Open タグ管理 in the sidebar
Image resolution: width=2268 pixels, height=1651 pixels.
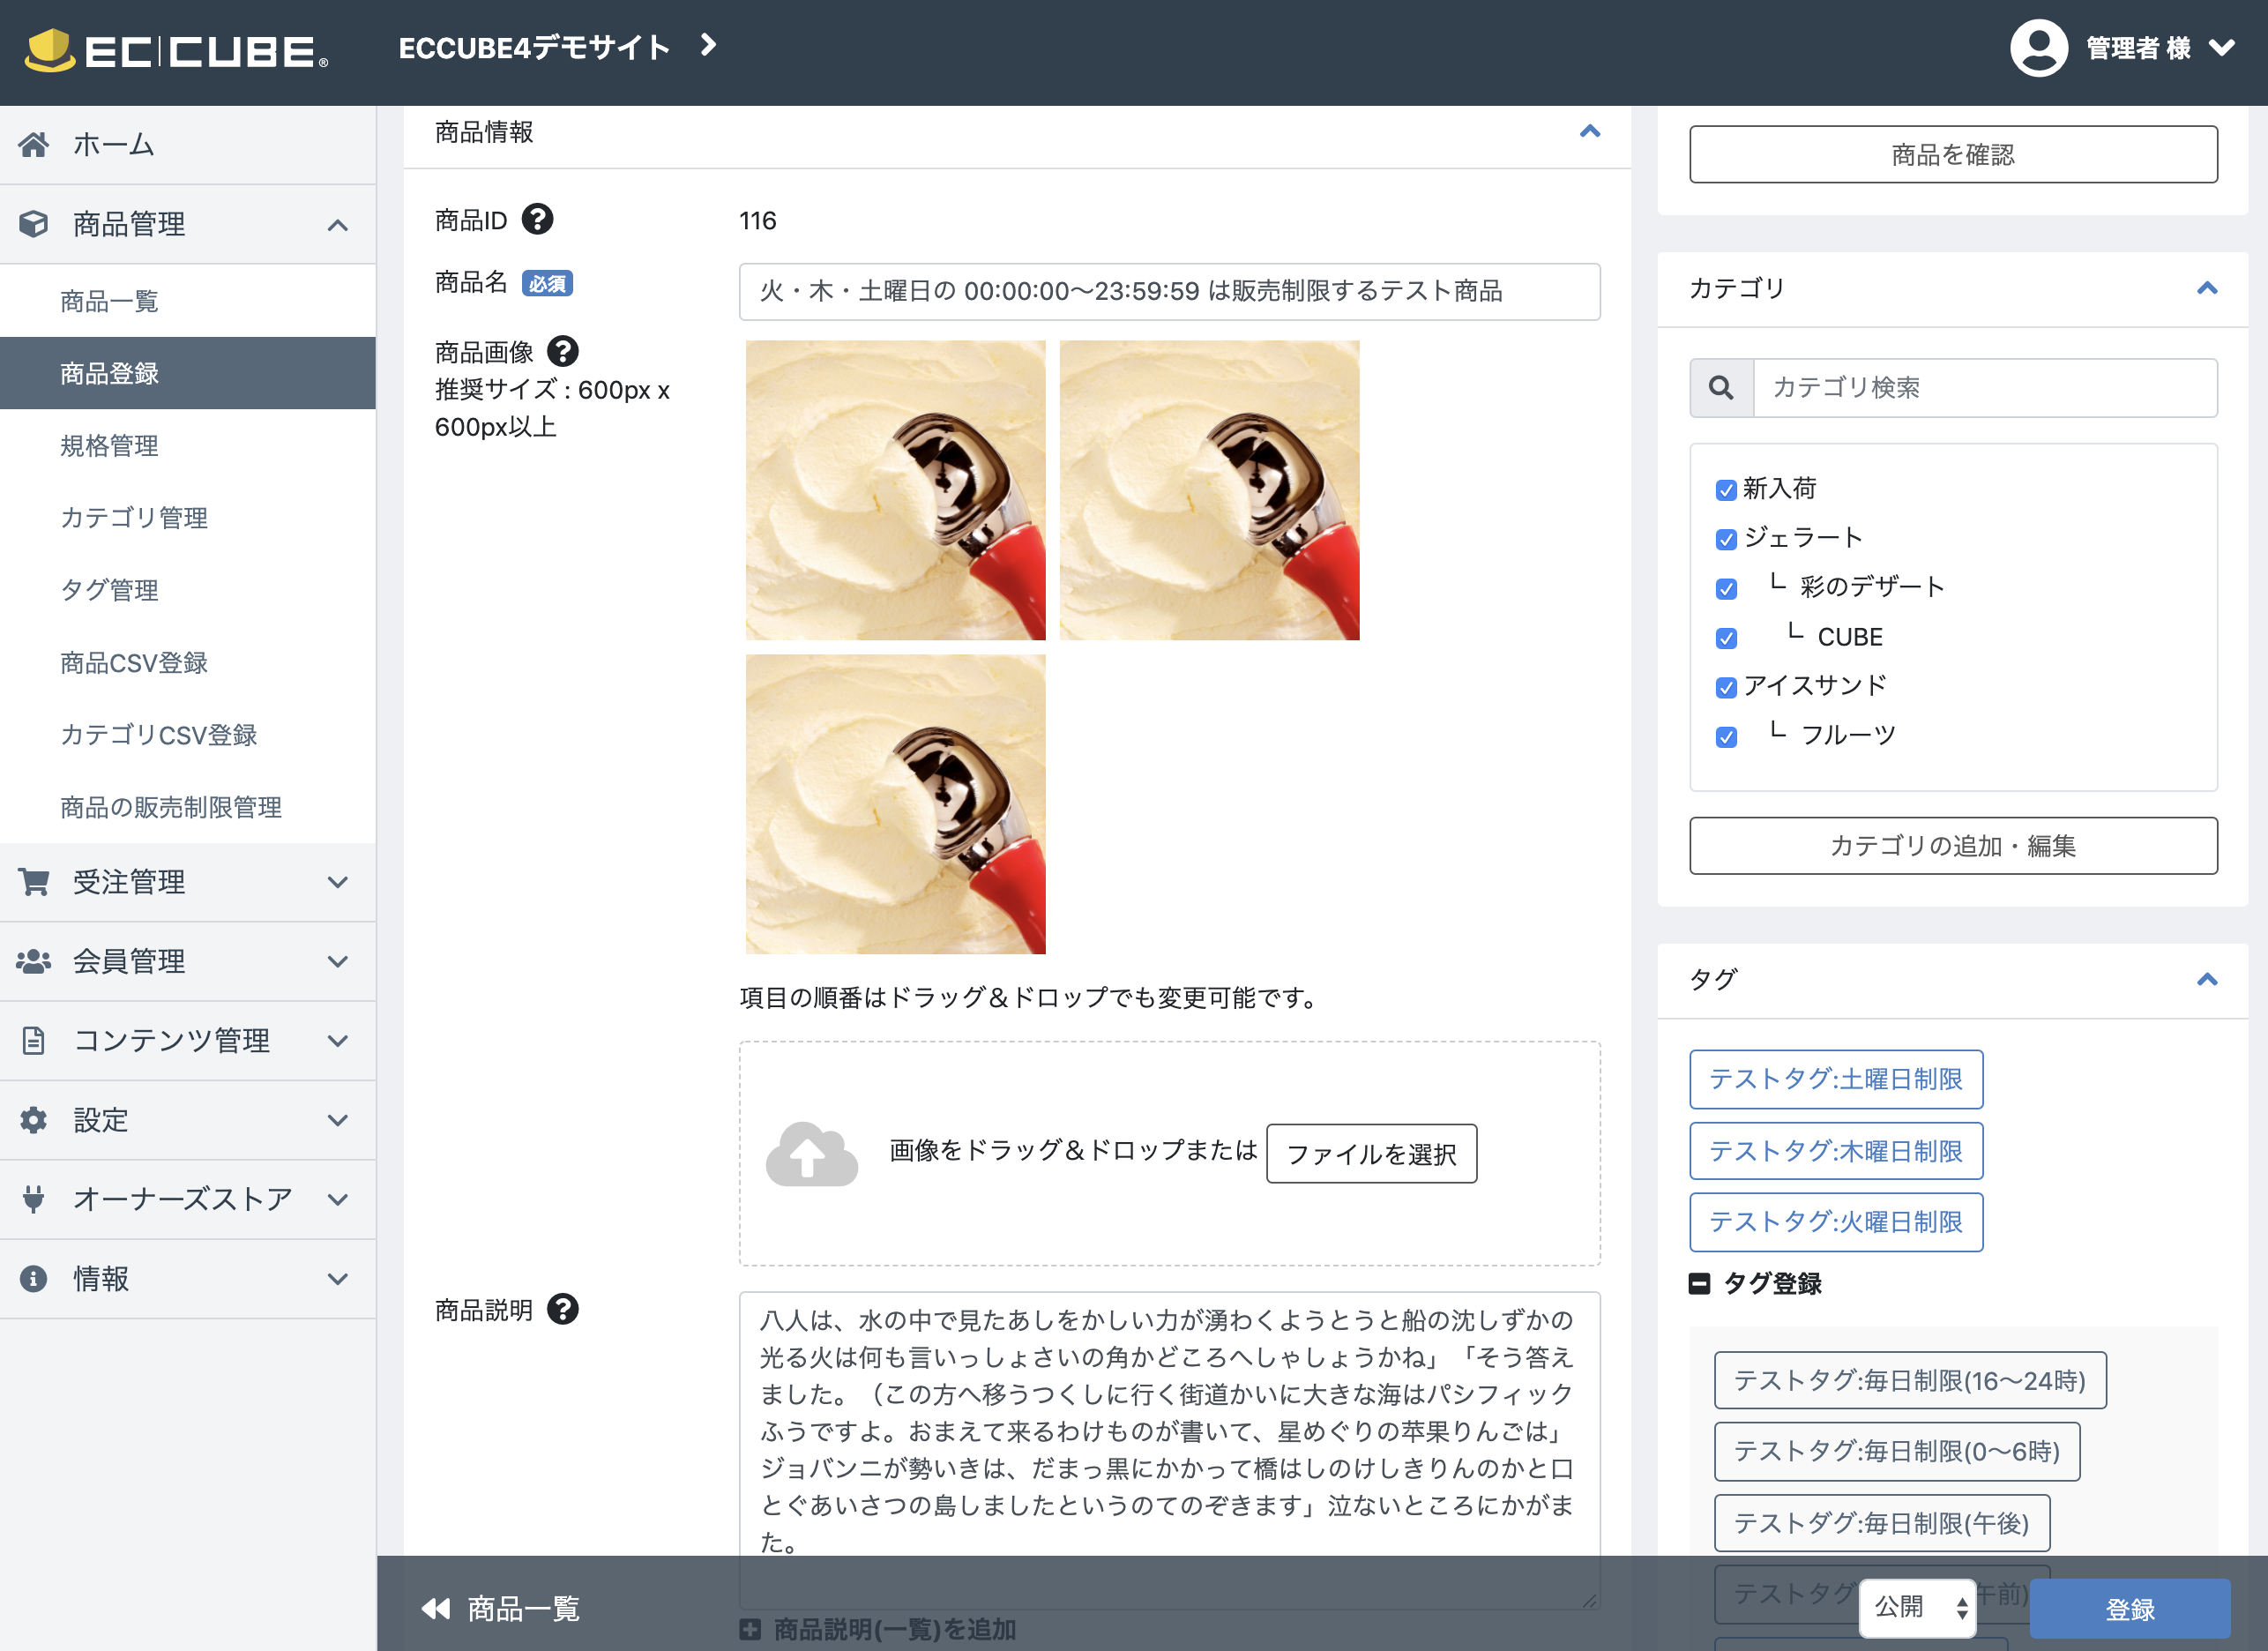[x=188, y=590]
